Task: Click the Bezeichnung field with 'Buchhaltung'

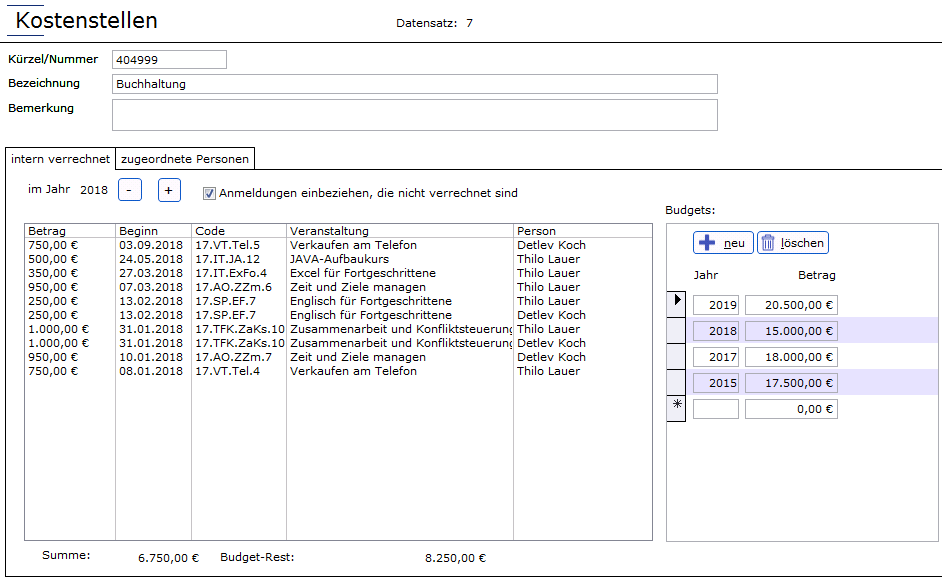Action: point(414,84)
